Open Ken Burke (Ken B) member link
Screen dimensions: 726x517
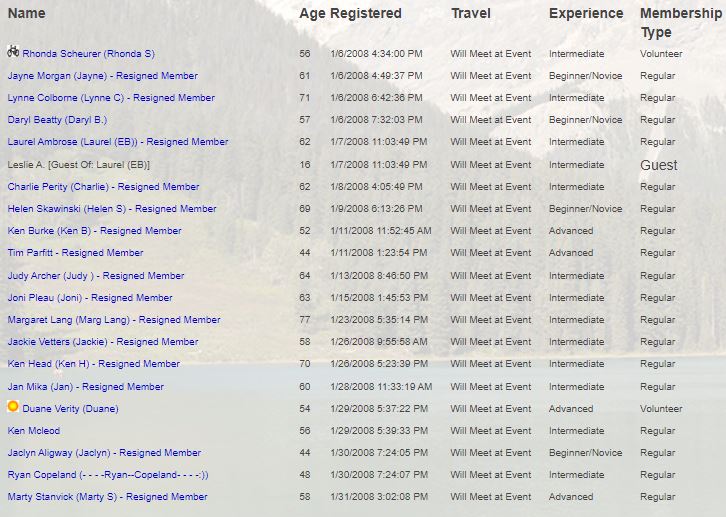[x=94, y=231]
